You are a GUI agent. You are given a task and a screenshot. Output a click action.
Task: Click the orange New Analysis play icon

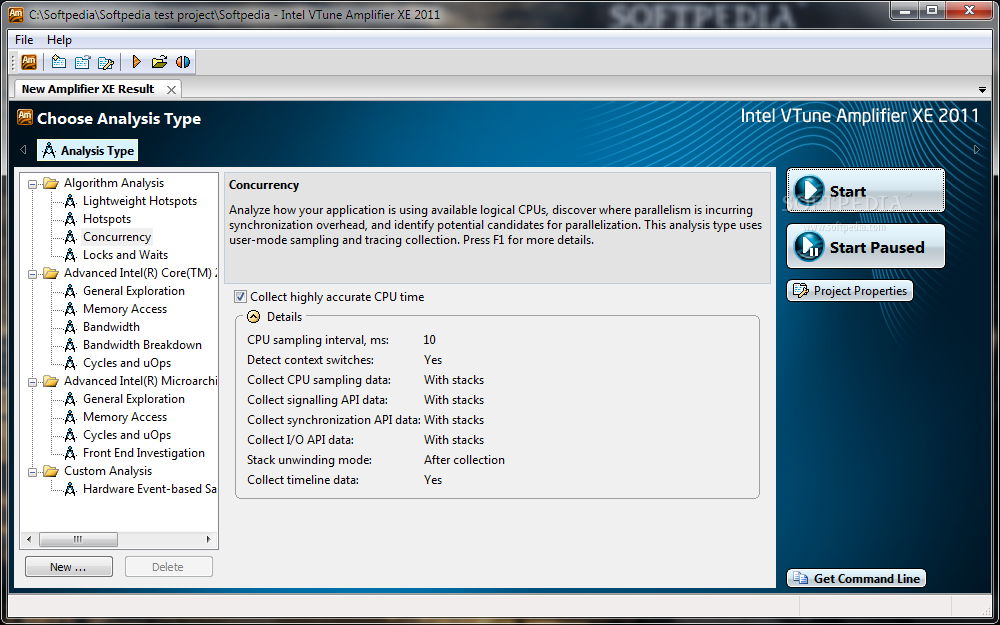tap(136, 62)
